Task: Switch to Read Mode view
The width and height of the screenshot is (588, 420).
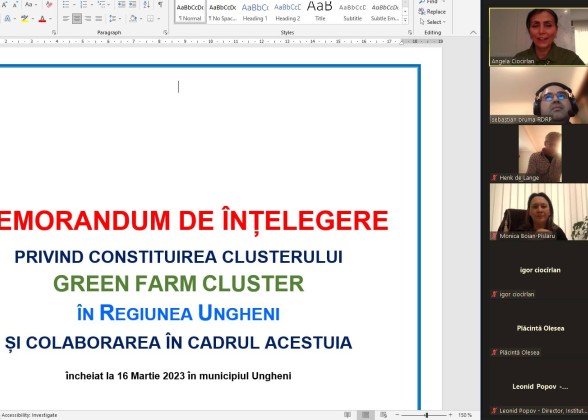Action: [x=348, y=415]
